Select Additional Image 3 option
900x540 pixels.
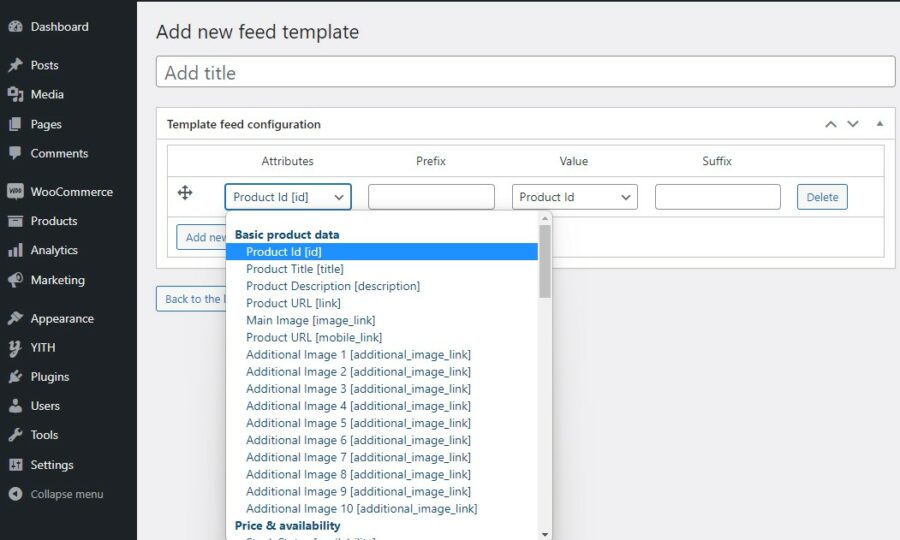coord(382,389)
